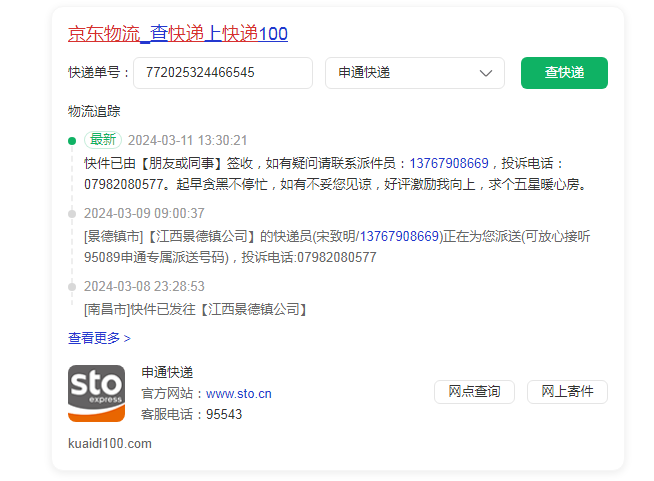Click the 网上寄件 button

[x=567, y=391]
